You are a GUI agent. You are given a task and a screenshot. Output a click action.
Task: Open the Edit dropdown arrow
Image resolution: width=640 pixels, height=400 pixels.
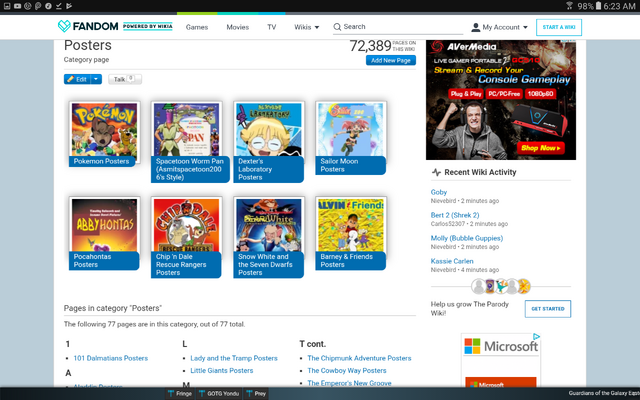click(96, 79)
